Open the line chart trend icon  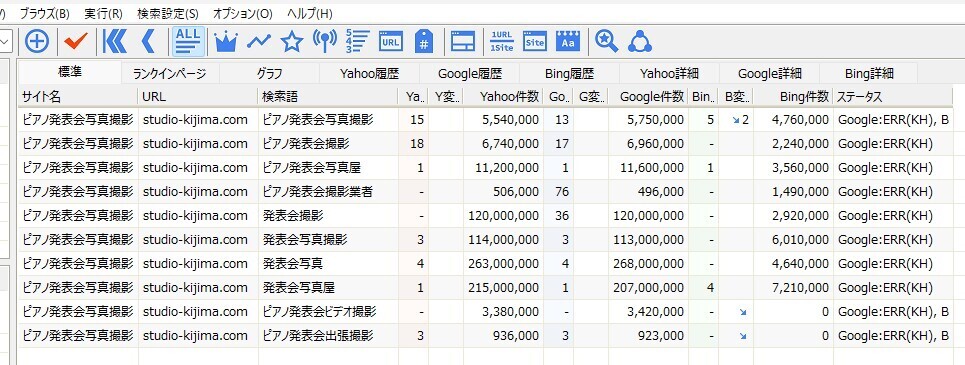point(258,42)
